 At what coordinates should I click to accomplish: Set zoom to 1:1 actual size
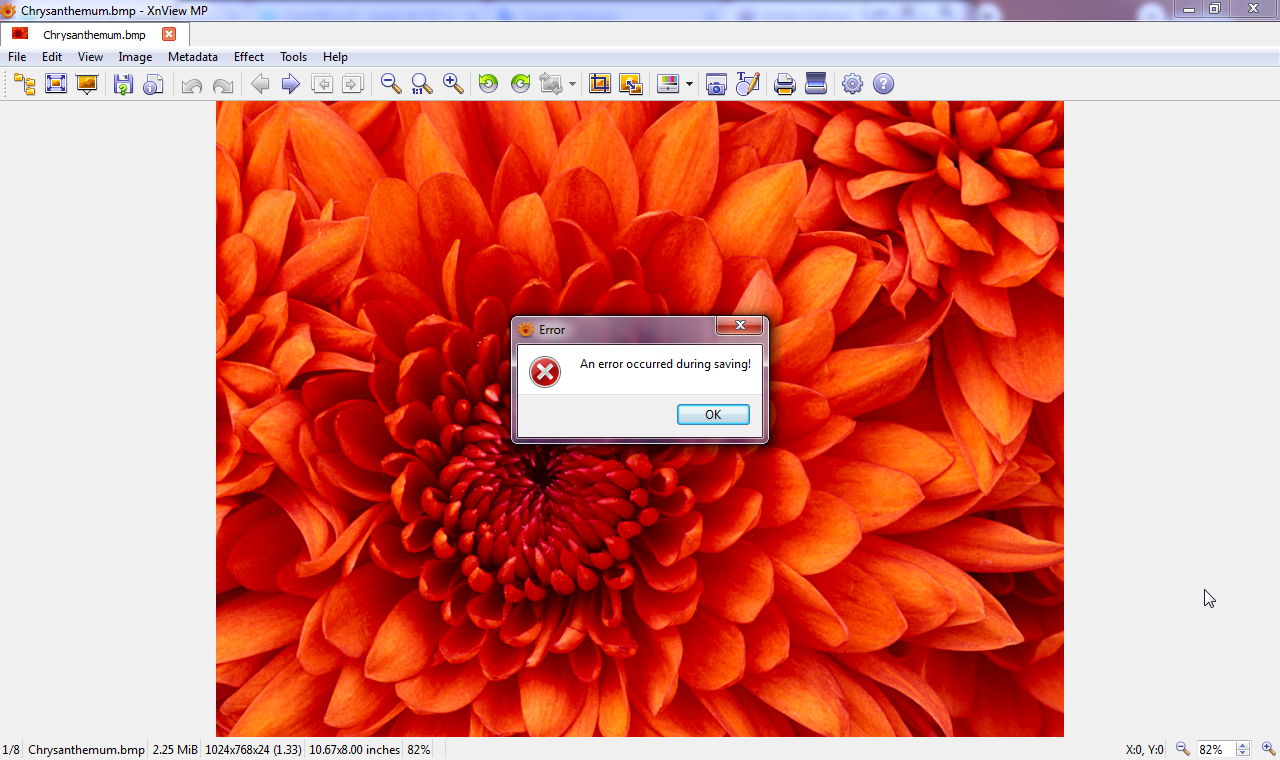pos(422,84)
